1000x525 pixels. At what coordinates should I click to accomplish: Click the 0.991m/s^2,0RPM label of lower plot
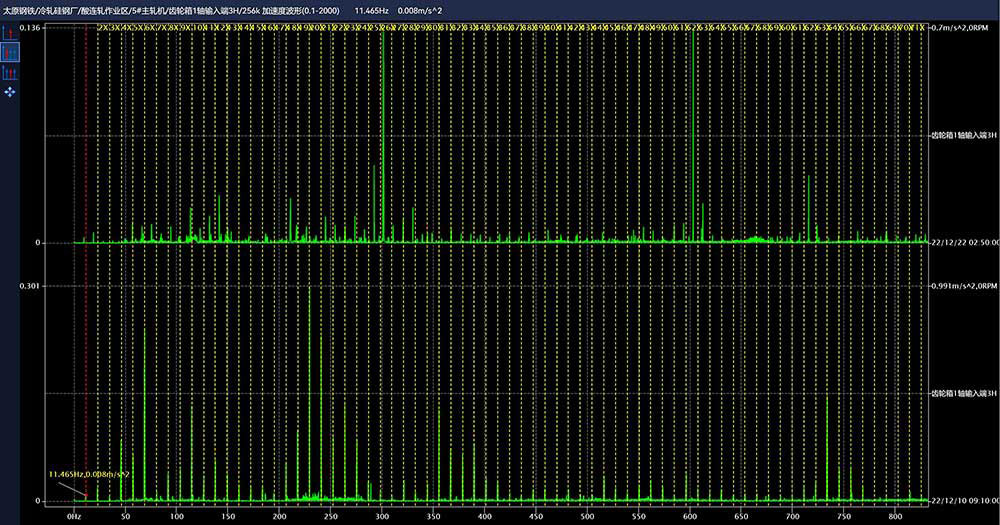point(963,286)
